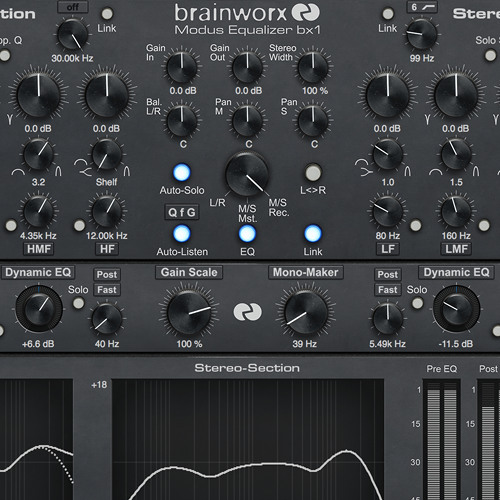Click the Mono-Maker 39 Hz knob
The width and height of the screenshot is (500, 500).
click(306, 313)
